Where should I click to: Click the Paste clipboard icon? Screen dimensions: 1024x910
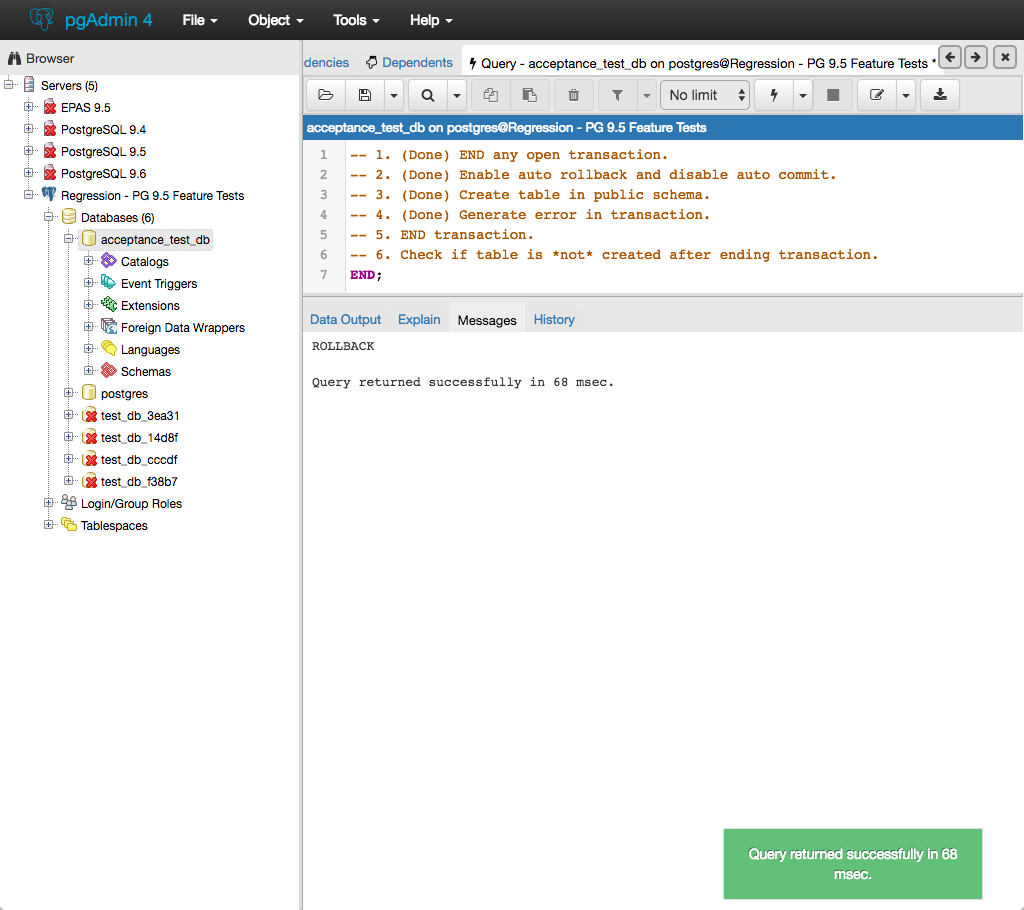coord(530,95)
